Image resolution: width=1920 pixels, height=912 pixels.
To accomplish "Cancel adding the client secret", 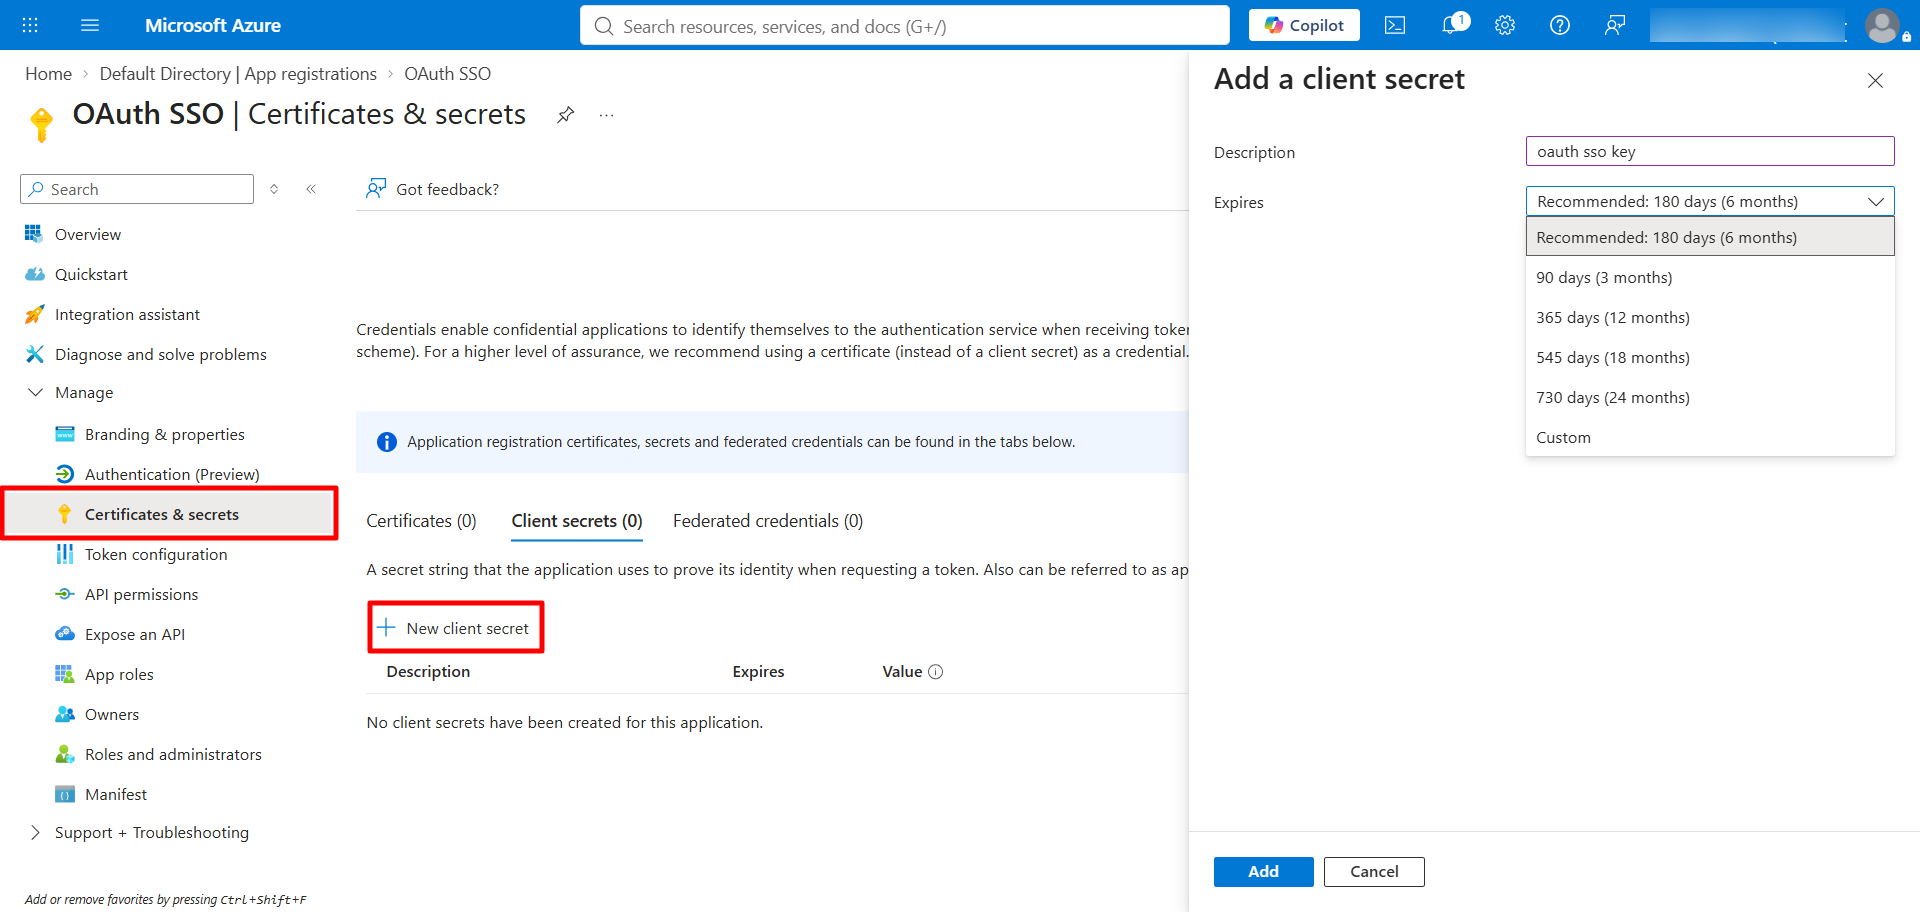I will point(1374,871).
